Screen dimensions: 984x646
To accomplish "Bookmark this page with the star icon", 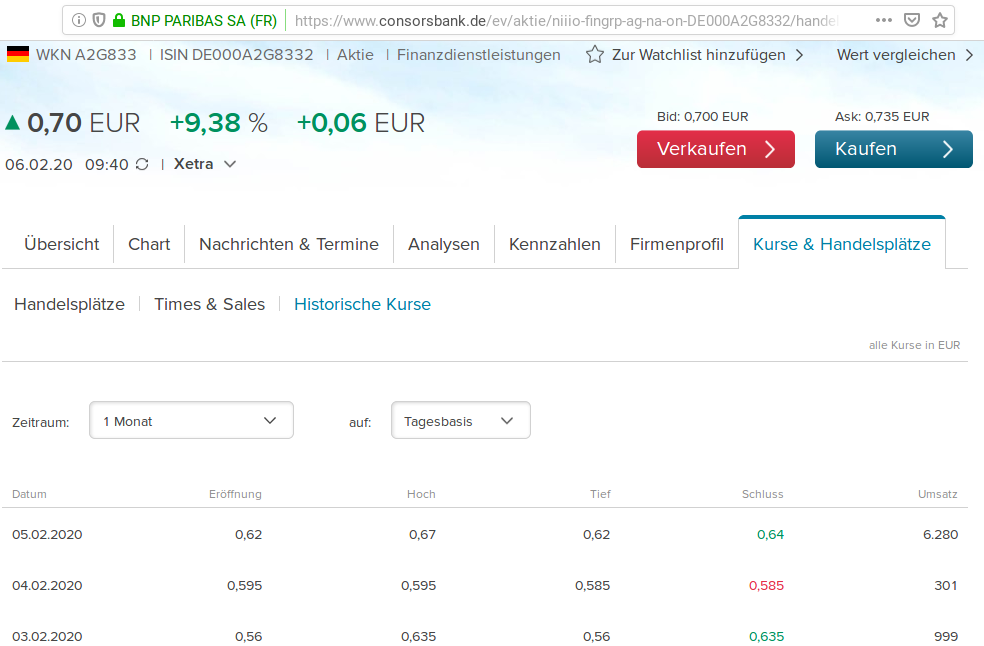I will (939, 19).
